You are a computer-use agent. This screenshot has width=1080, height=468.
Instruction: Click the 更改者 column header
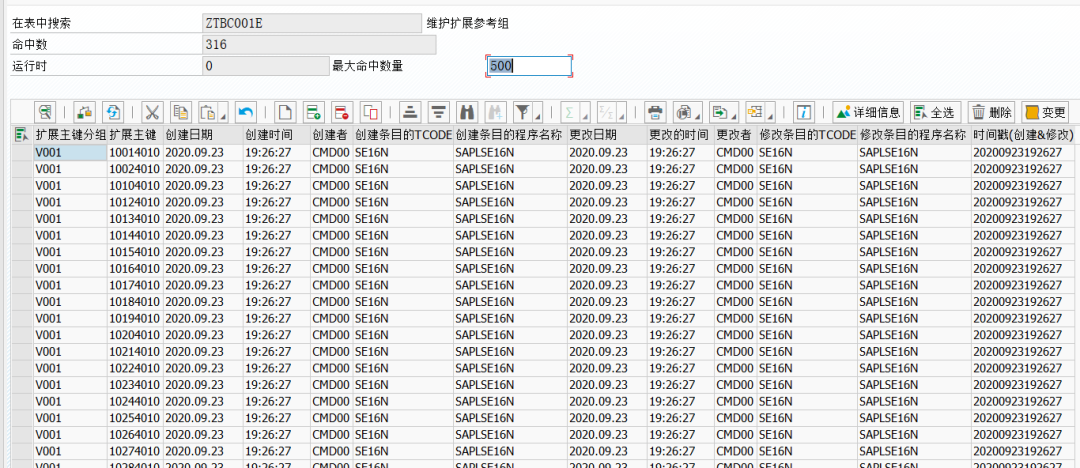[x=736, y=134]
